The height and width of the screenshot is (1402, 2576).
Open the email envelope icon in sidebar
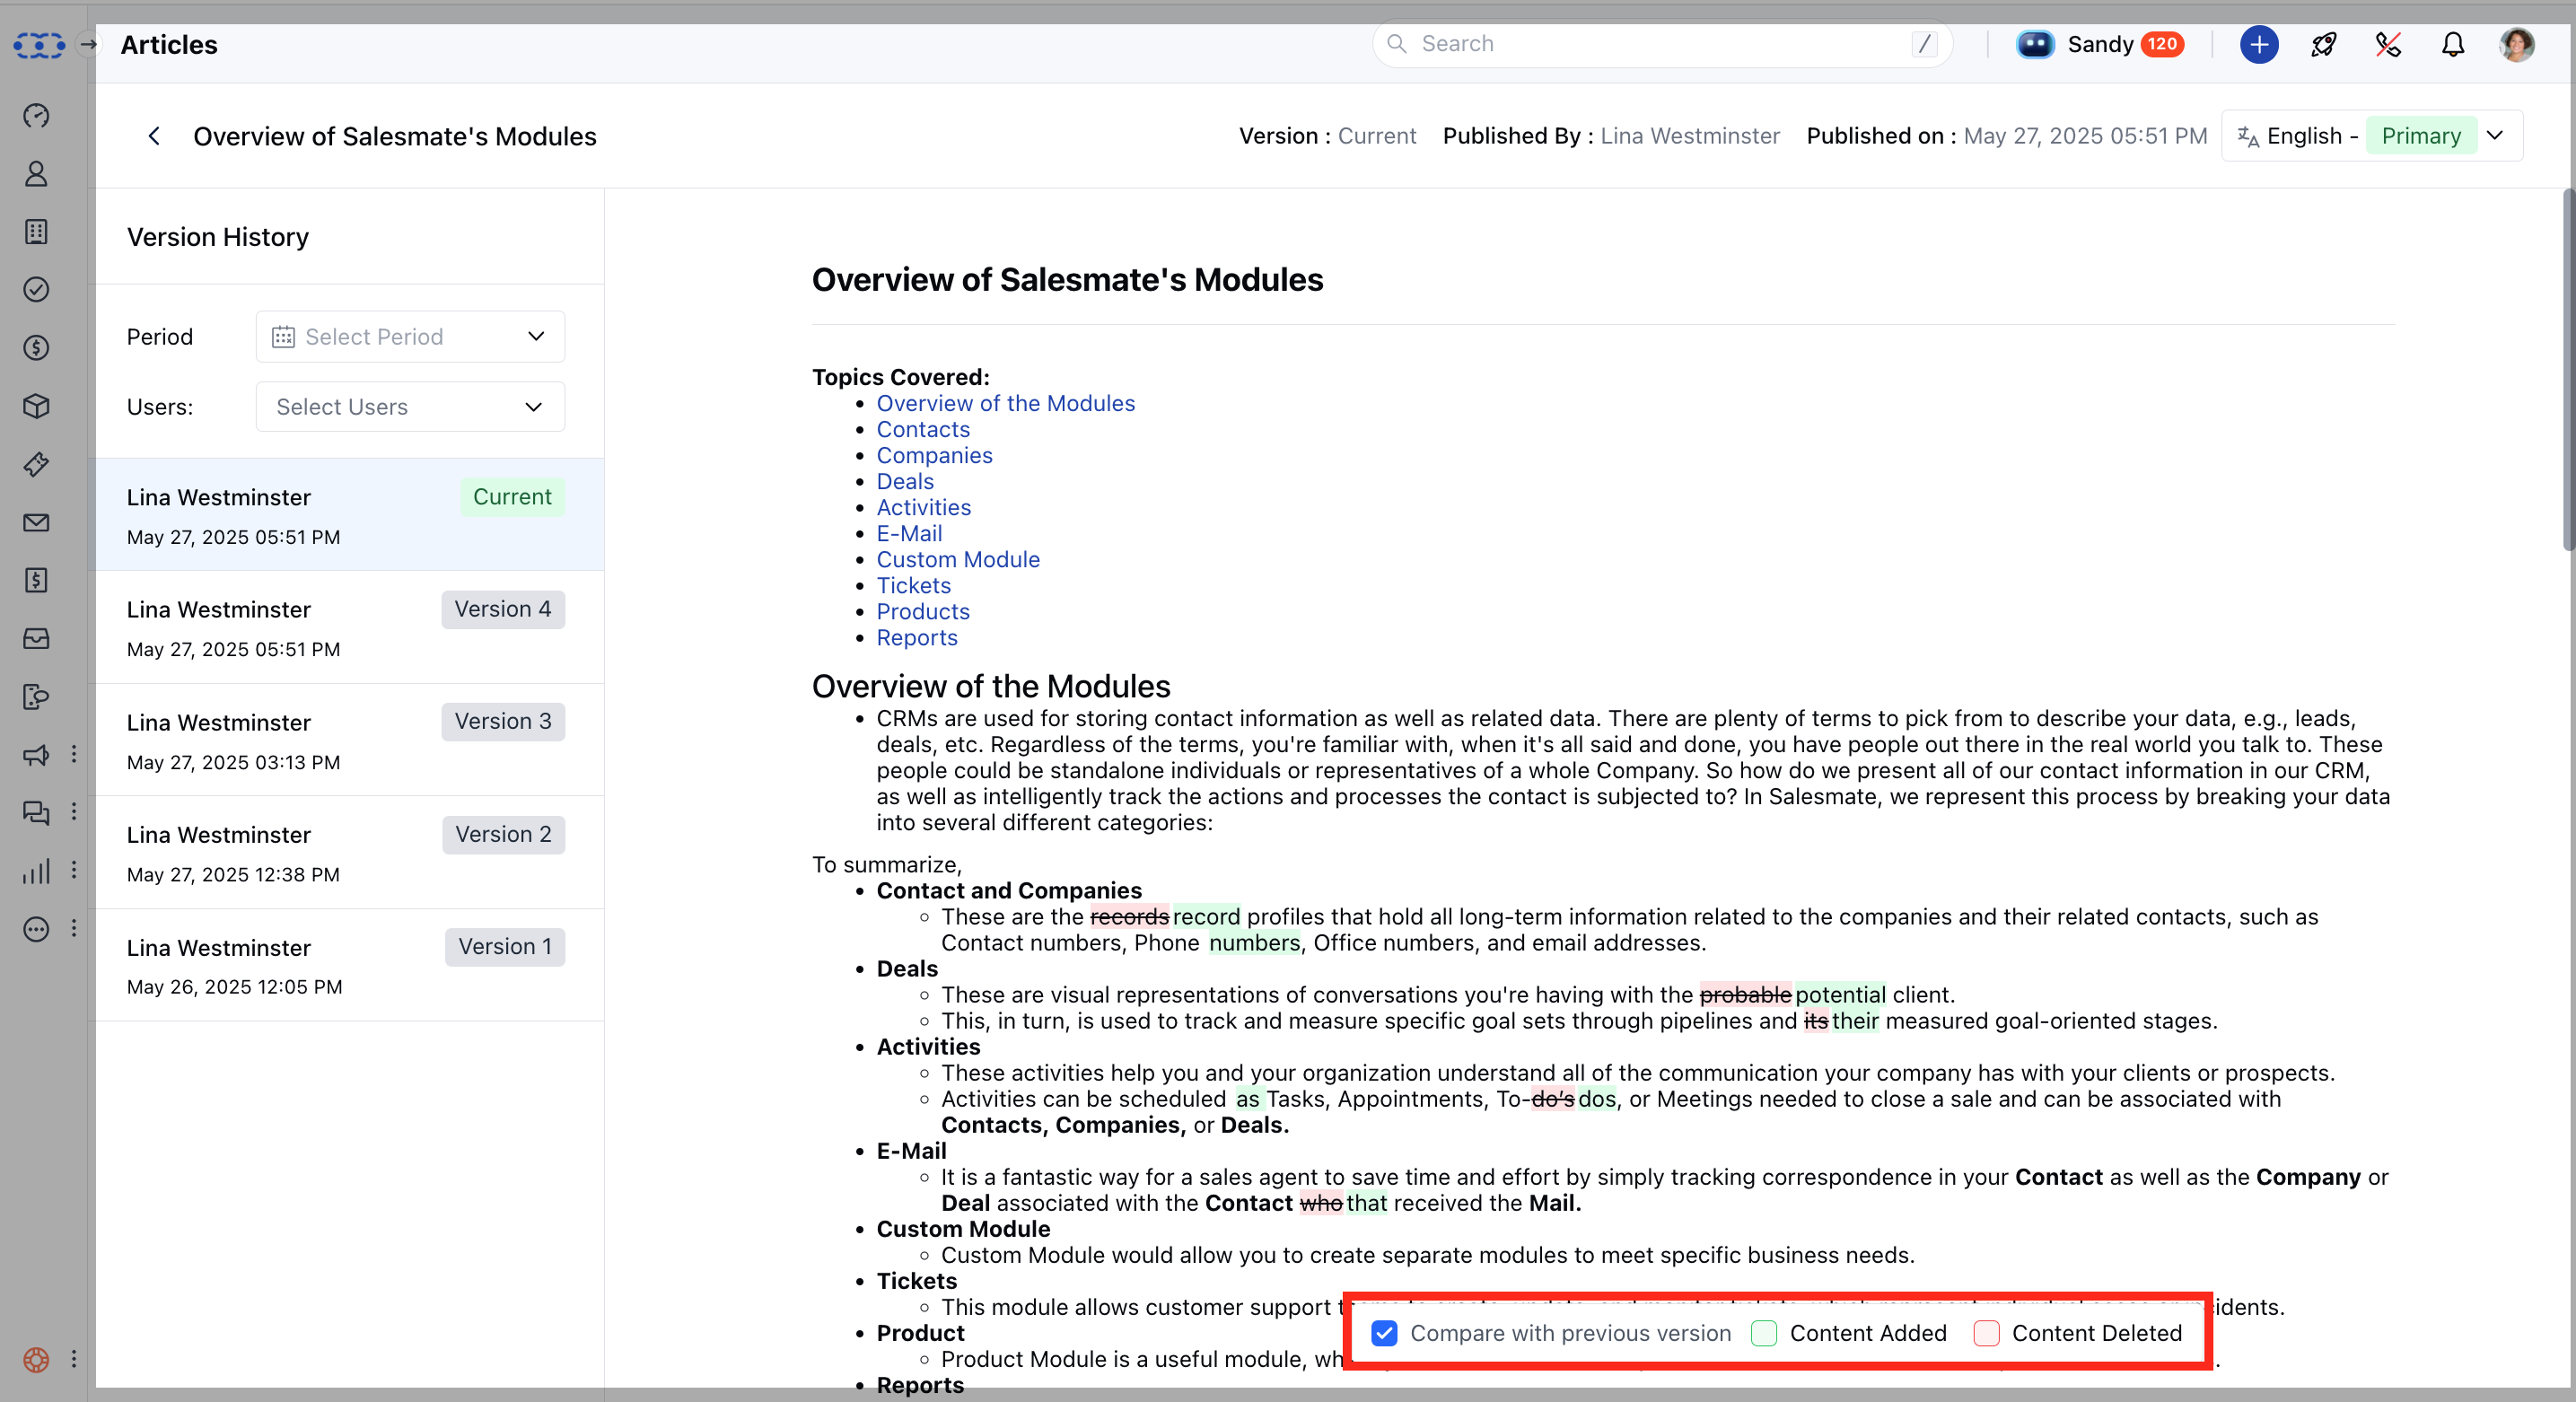coord(36,522)
